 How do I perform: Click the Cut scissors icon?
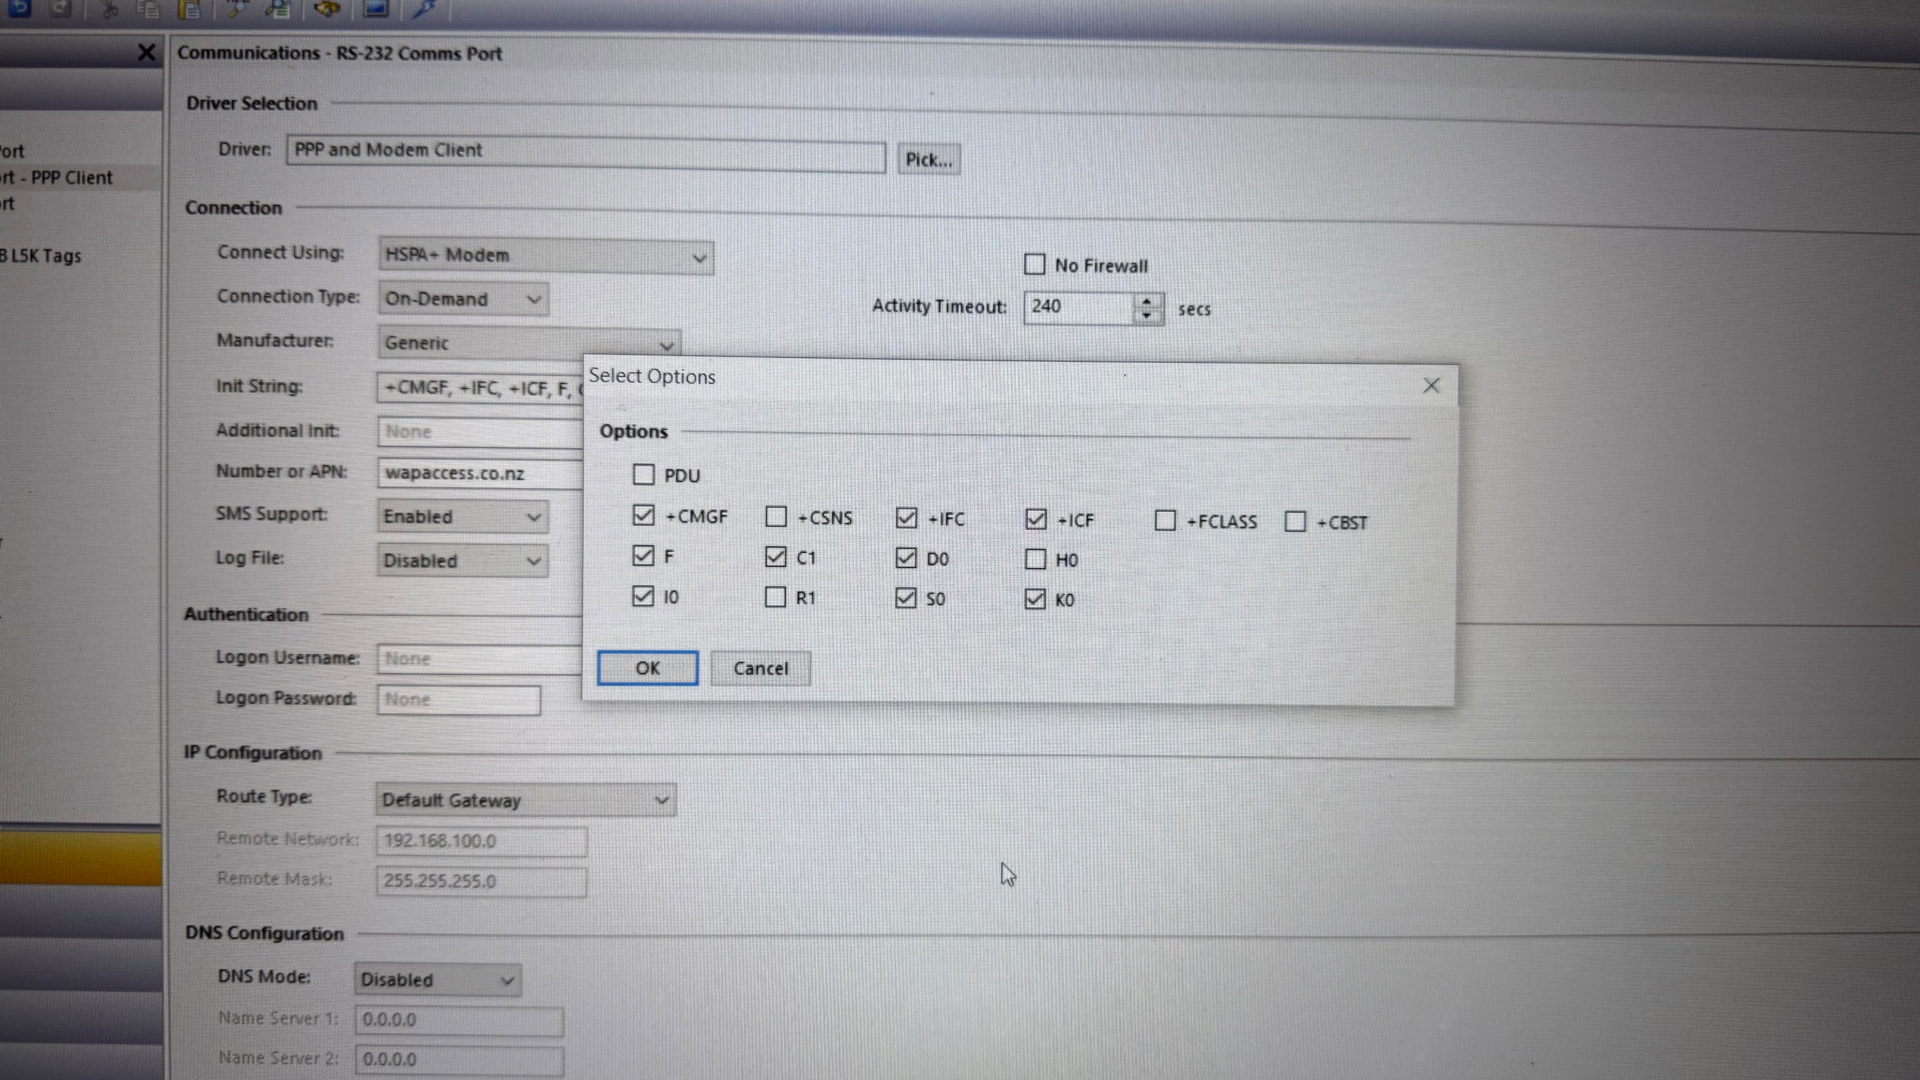(110, 10)
